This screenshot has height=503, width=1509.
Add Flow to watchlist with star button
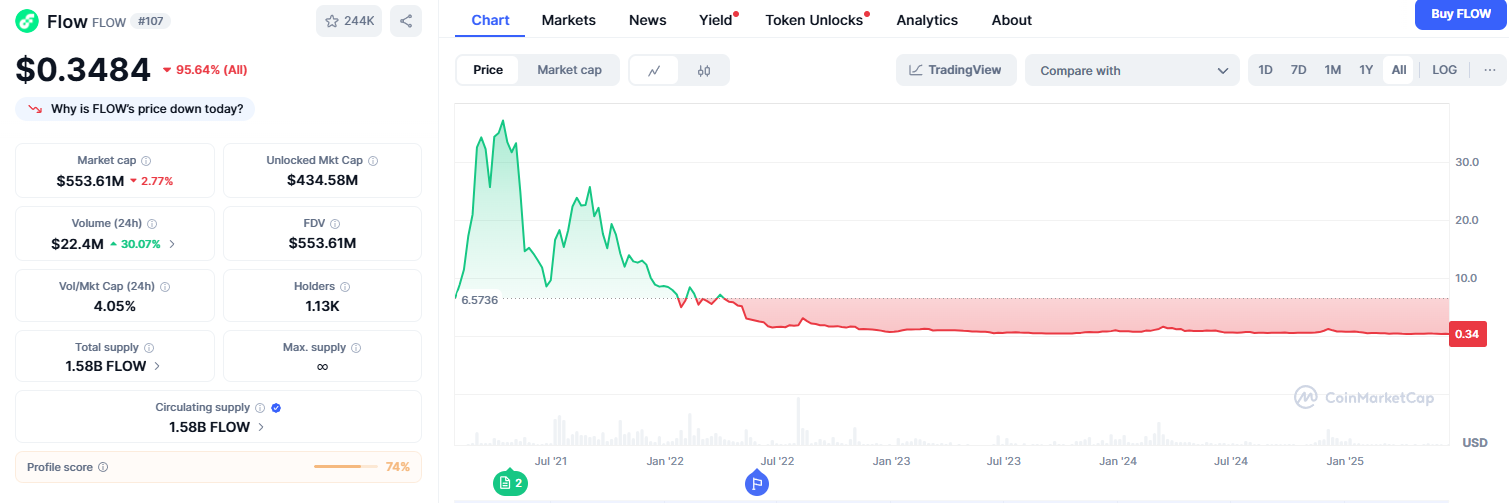[x=349, y=21]
